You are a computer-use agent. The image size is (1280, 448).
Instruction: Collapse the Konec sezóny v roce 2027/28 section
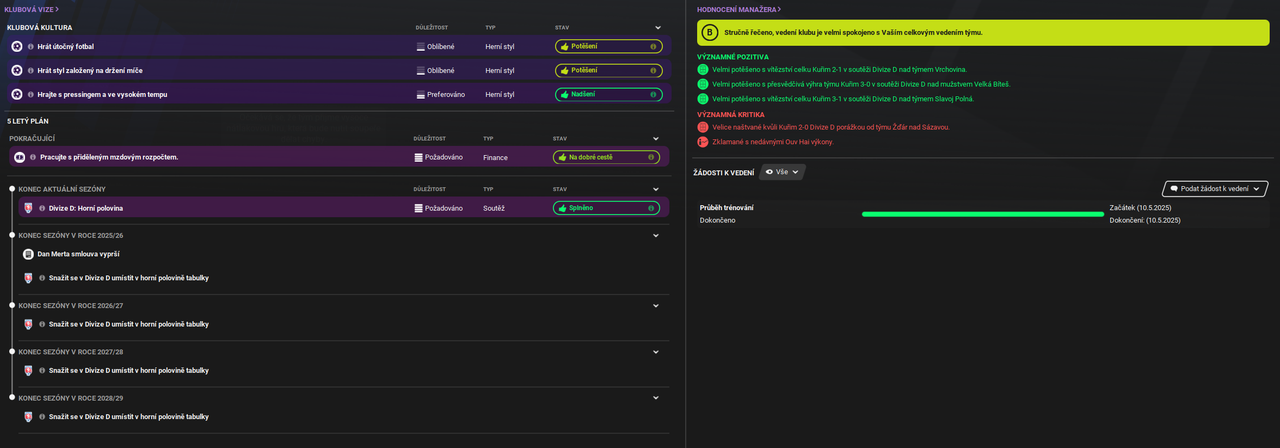pyautogui.click(x=656, y=352)
